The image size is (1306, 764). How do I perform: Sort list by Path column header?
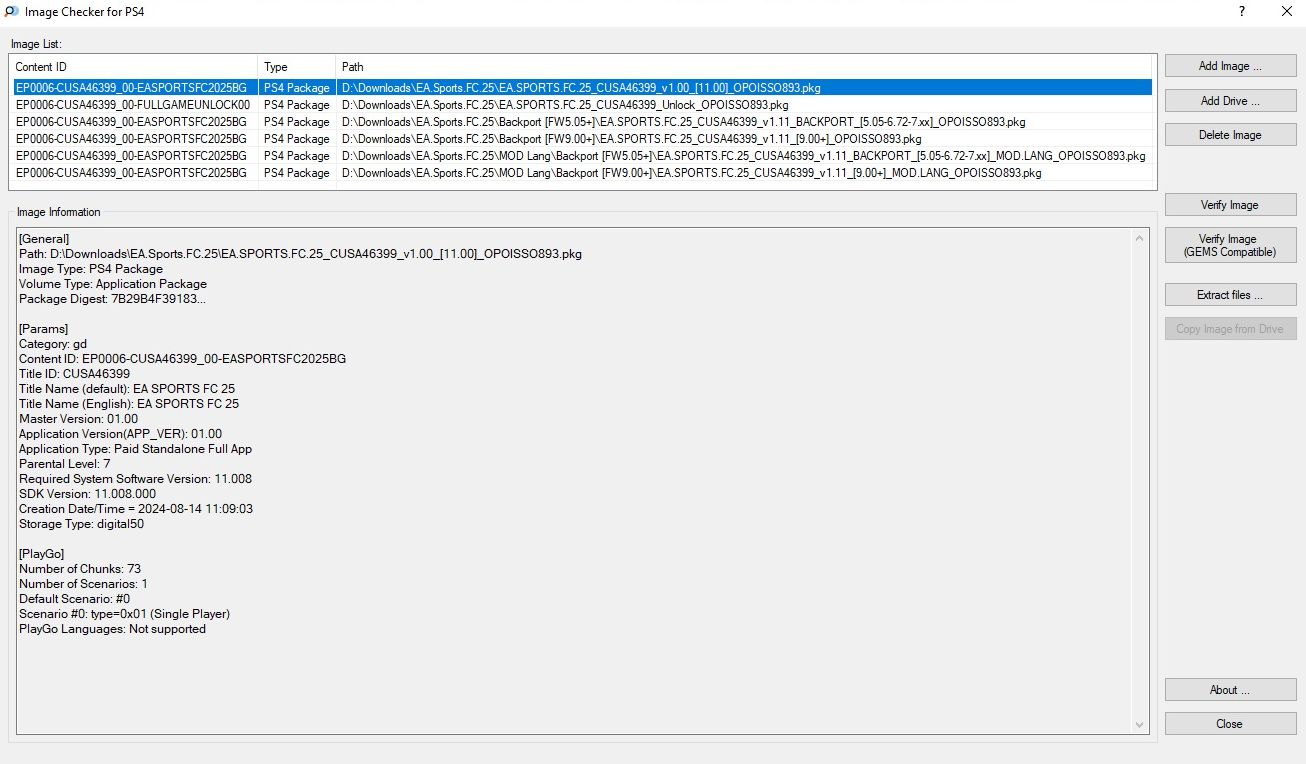pyautogui.click(x=746, y=67)
